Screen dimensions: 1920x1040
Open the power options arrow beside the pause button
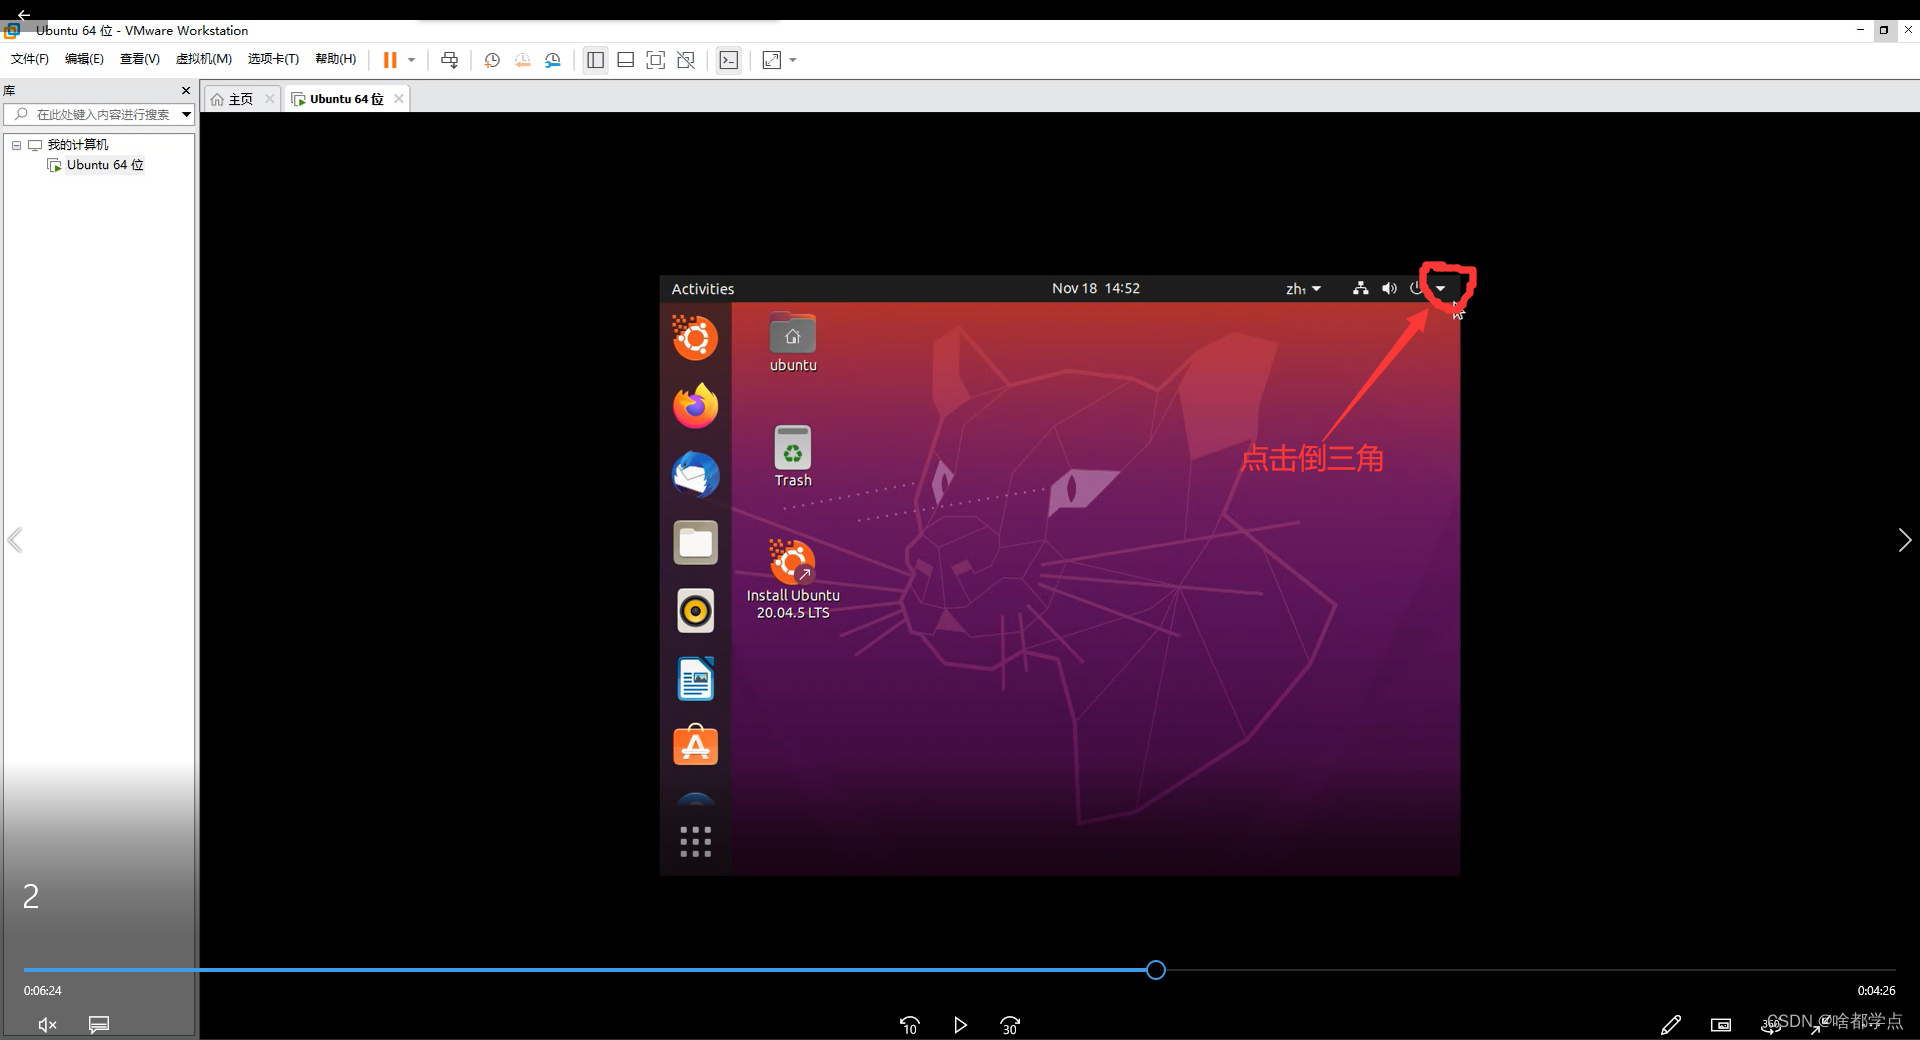click(411, 60)
